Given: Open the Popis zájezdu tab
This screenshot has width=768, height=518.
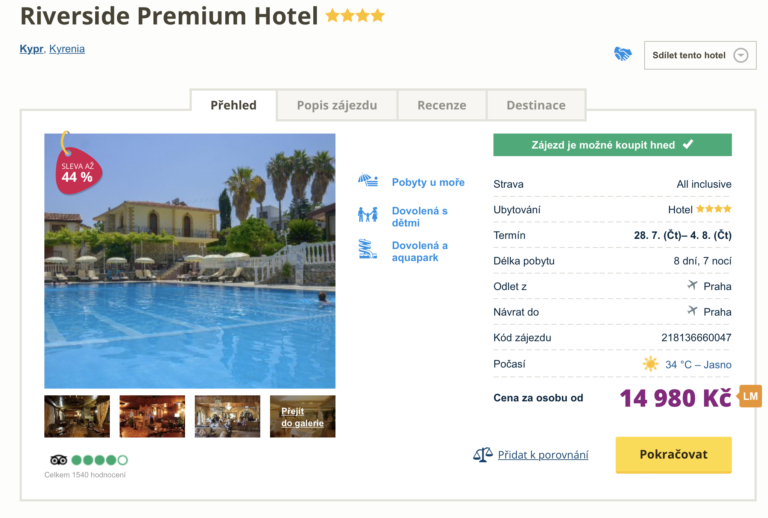Looking at the screenshot, I should [x=337, y=105].
